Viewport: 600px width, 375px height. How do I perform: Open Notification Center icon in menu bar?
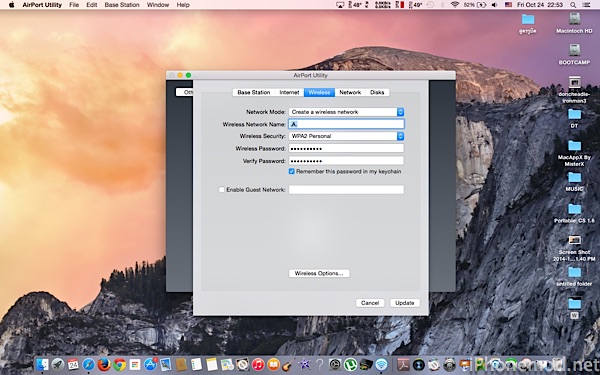coord(586,5)
